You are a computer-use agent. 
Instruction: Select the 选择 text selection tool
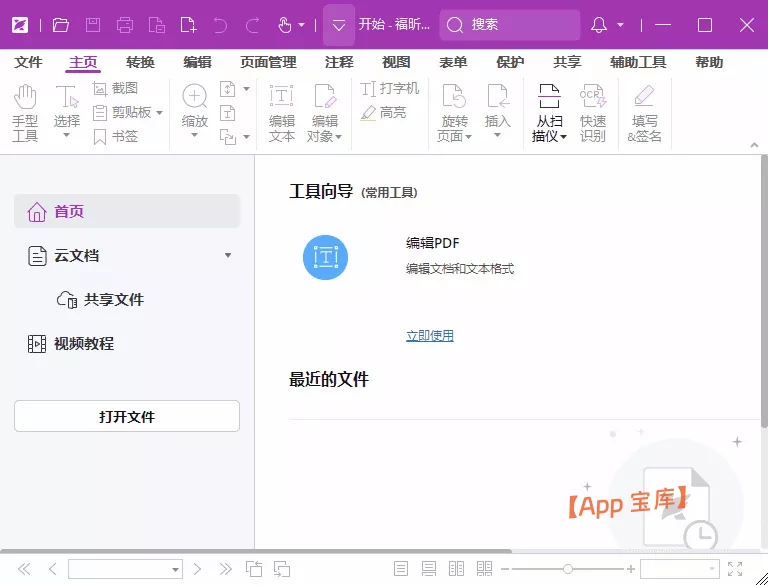point(67,112)
